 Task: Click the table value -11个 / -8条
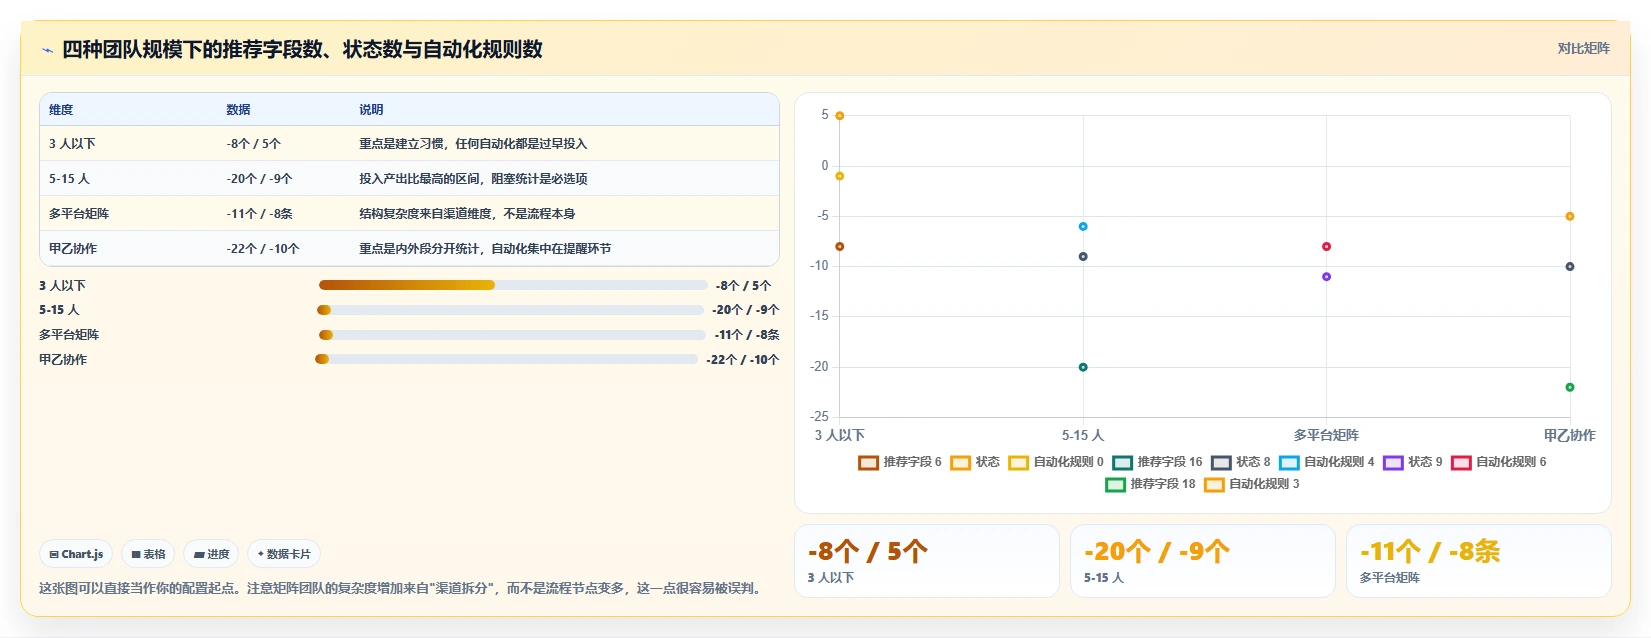click(x=259, y=214)
